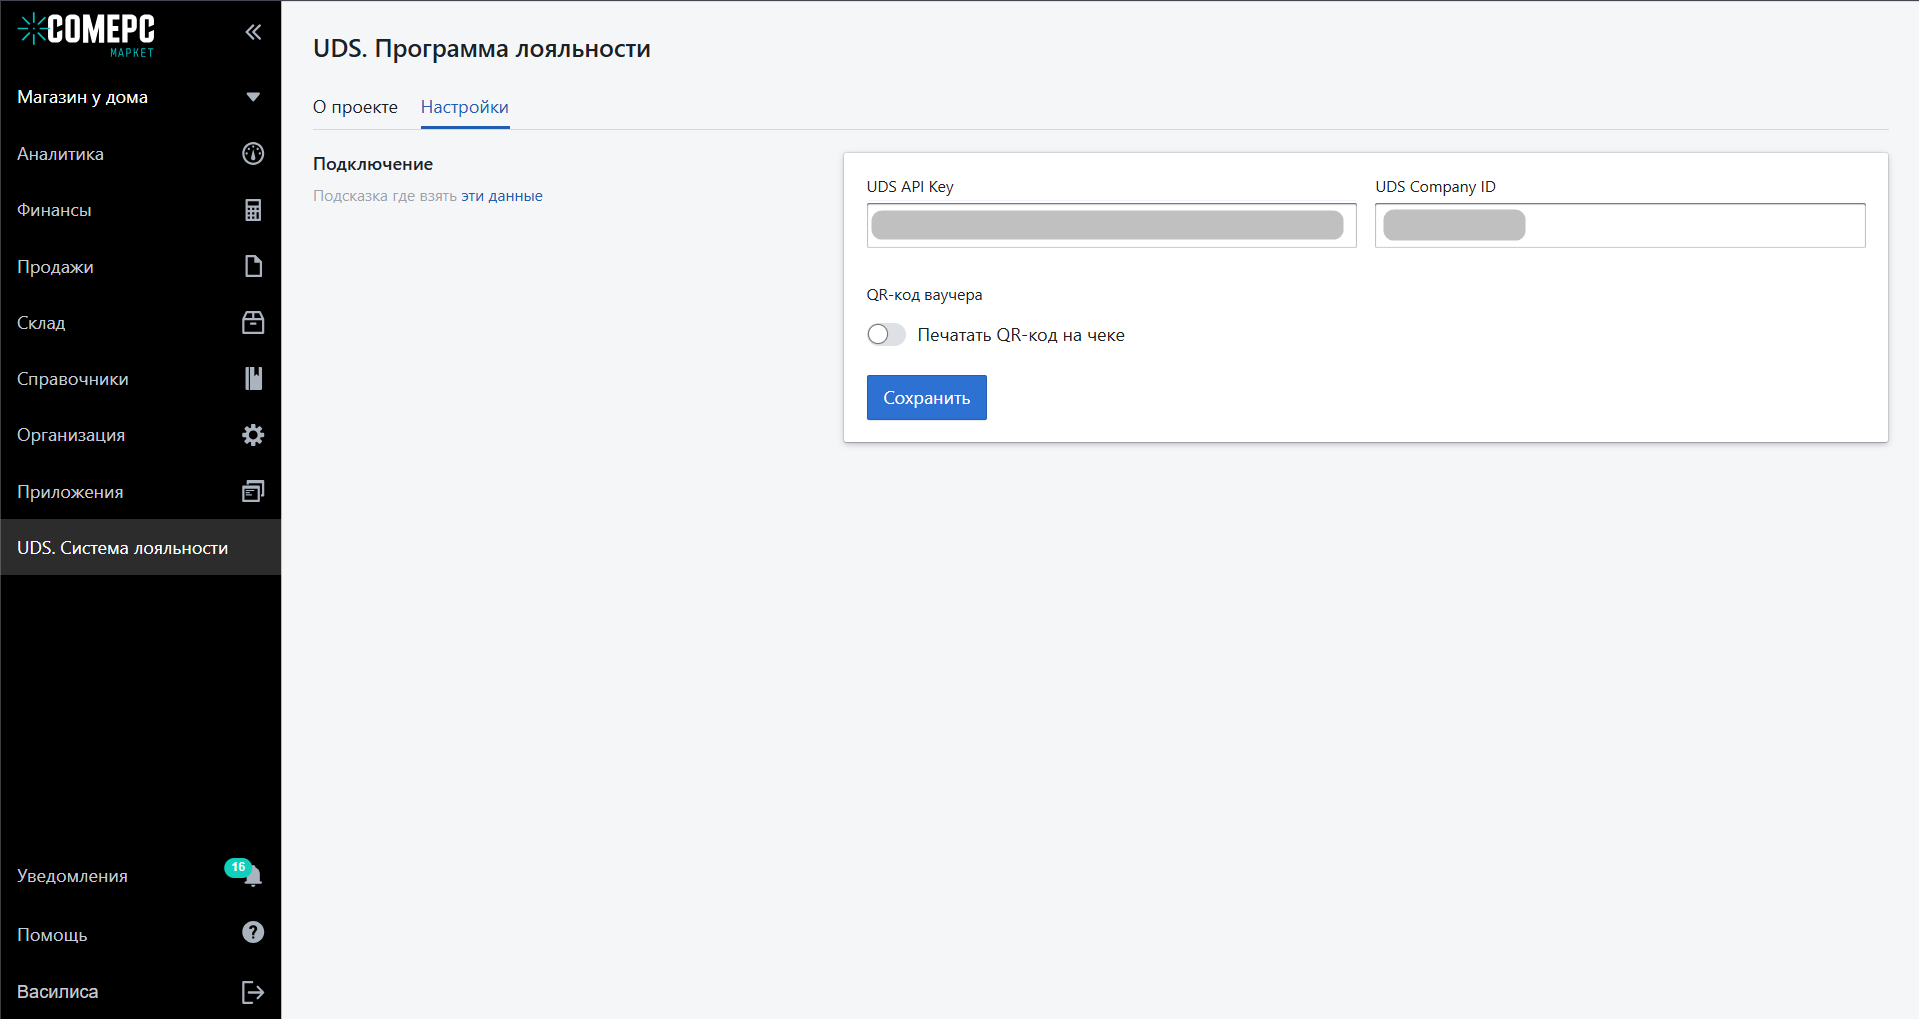1919x1019 pixels.
Task: Click the Приложения windows icon
Action: pyautogui.click(x=253, y=491)
